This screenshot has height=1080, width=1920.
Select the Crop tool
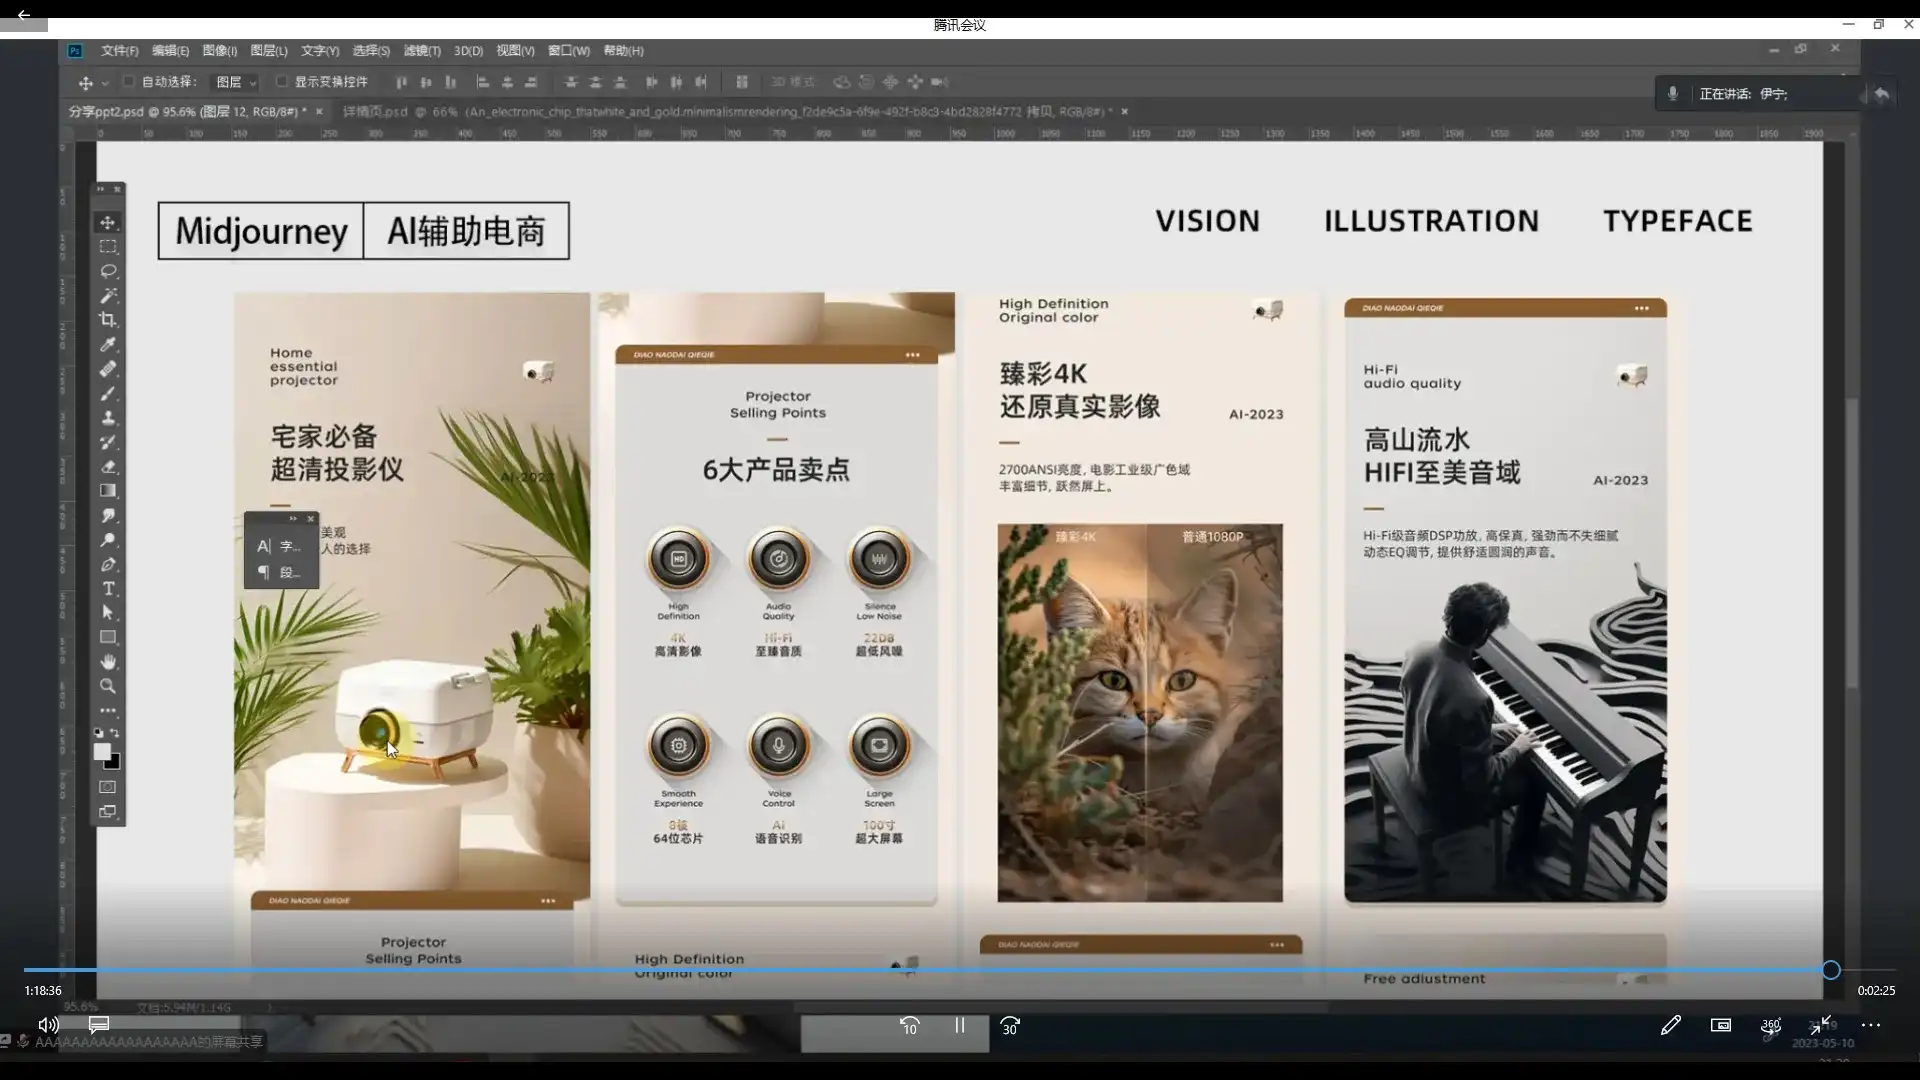coord(108,319)
